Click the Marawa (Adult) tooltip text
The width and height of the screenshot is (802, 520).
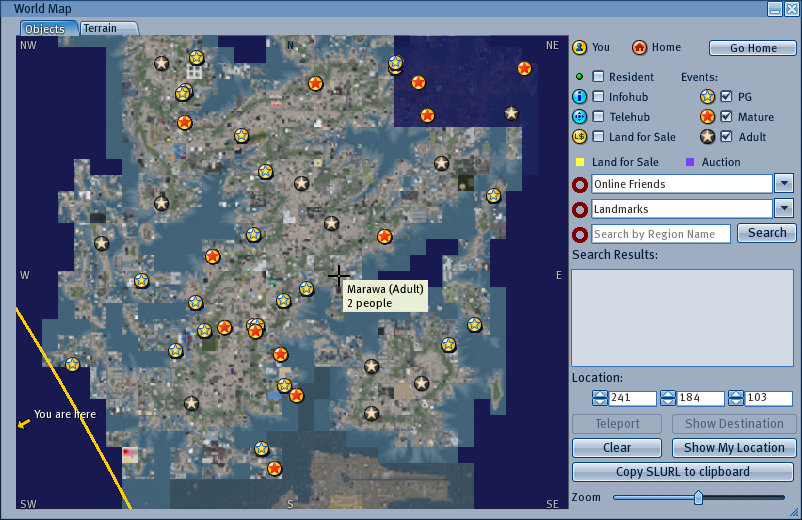[385, 289]
